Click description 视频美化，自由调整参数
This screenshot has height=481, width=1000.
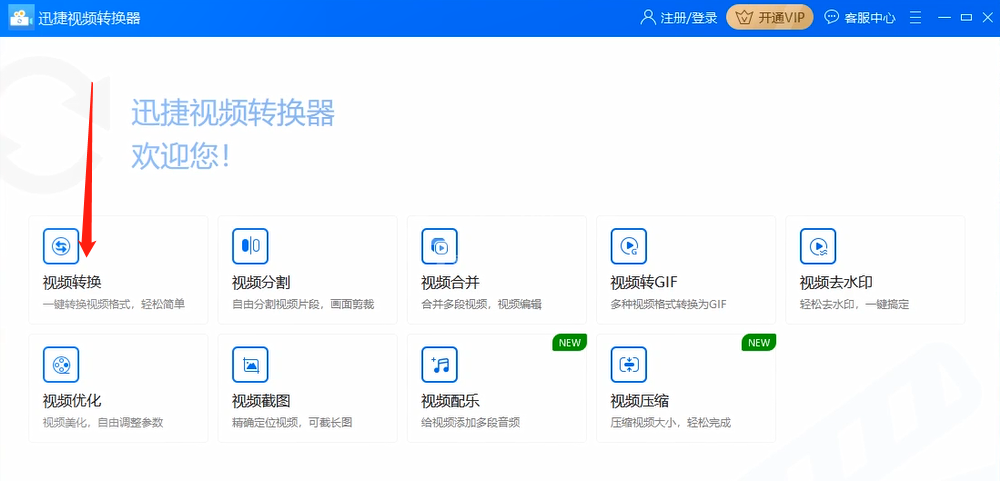pyautogui.click(x=103, y=422)
